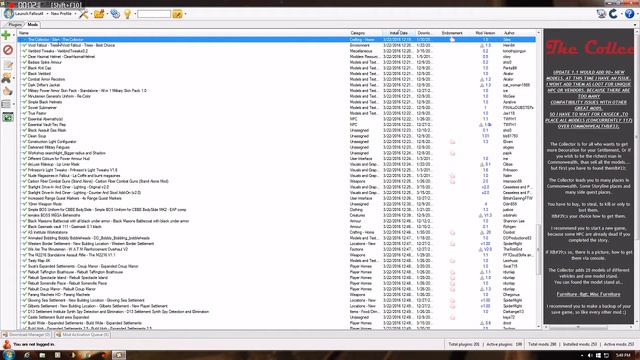Toggle the checkmark for Clean Soup
Screen dimensions: 640x360
[24, 136]
